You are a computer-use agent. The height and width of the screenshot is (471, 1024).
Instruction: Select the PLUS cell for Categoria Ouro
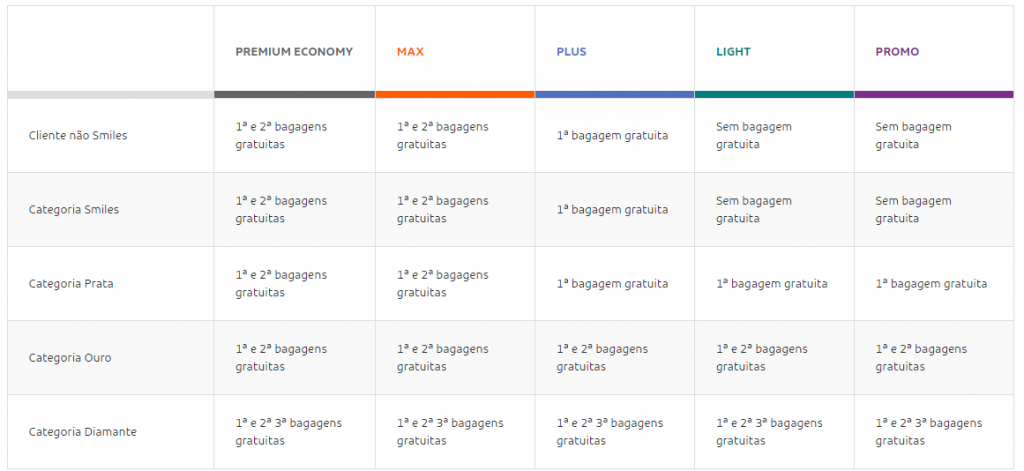pyautogui.click(x=602, y=358)
